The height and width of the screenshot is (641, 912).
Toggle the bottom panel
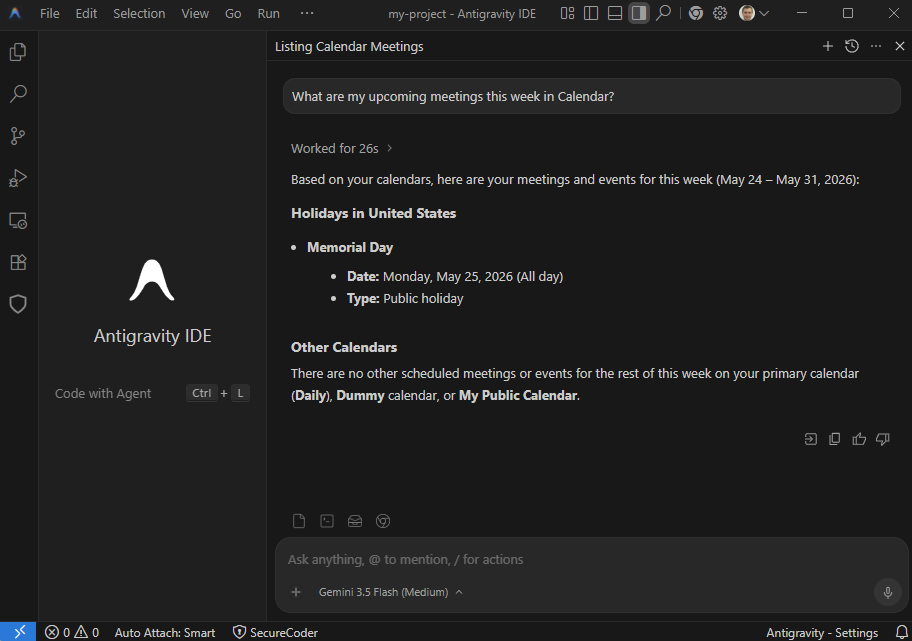(615, 13)
